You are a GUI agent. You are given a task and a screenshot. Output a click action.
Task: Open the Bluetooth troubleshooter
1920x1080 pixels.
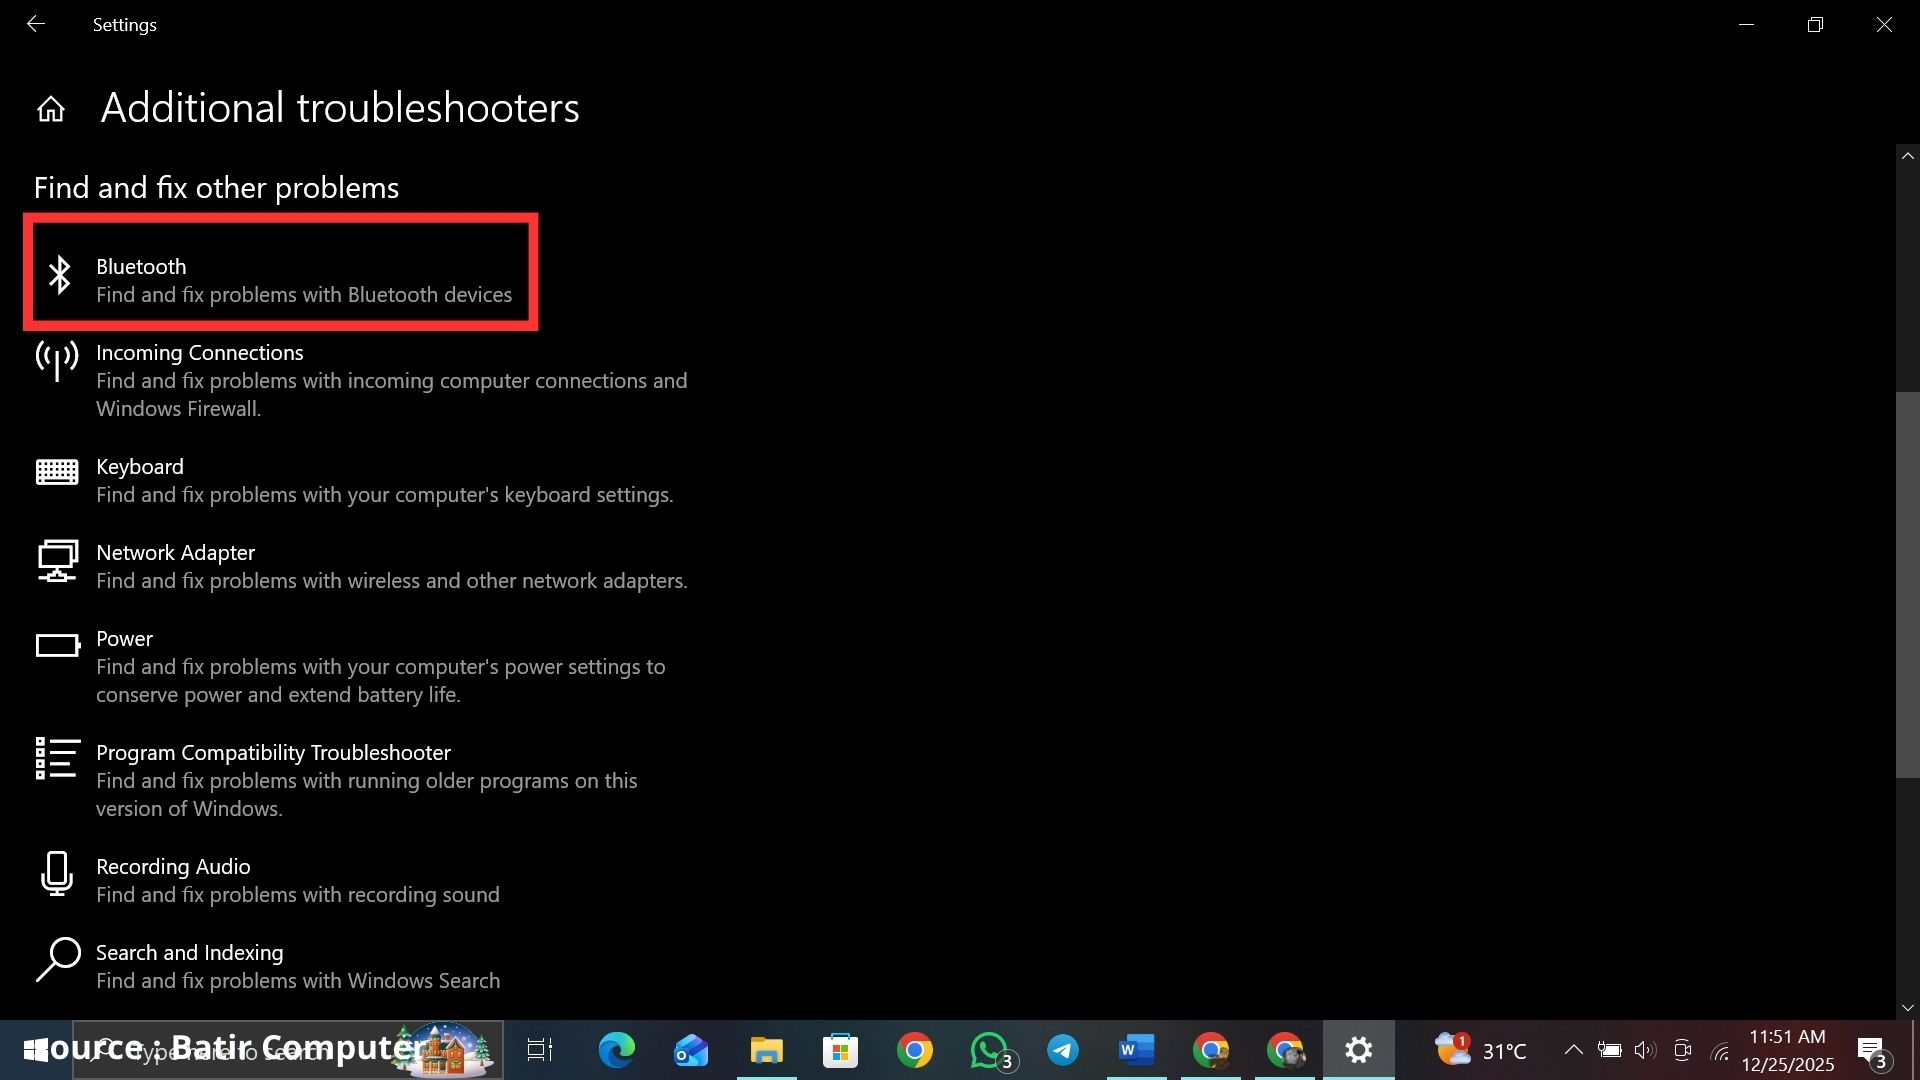(141, 267)
